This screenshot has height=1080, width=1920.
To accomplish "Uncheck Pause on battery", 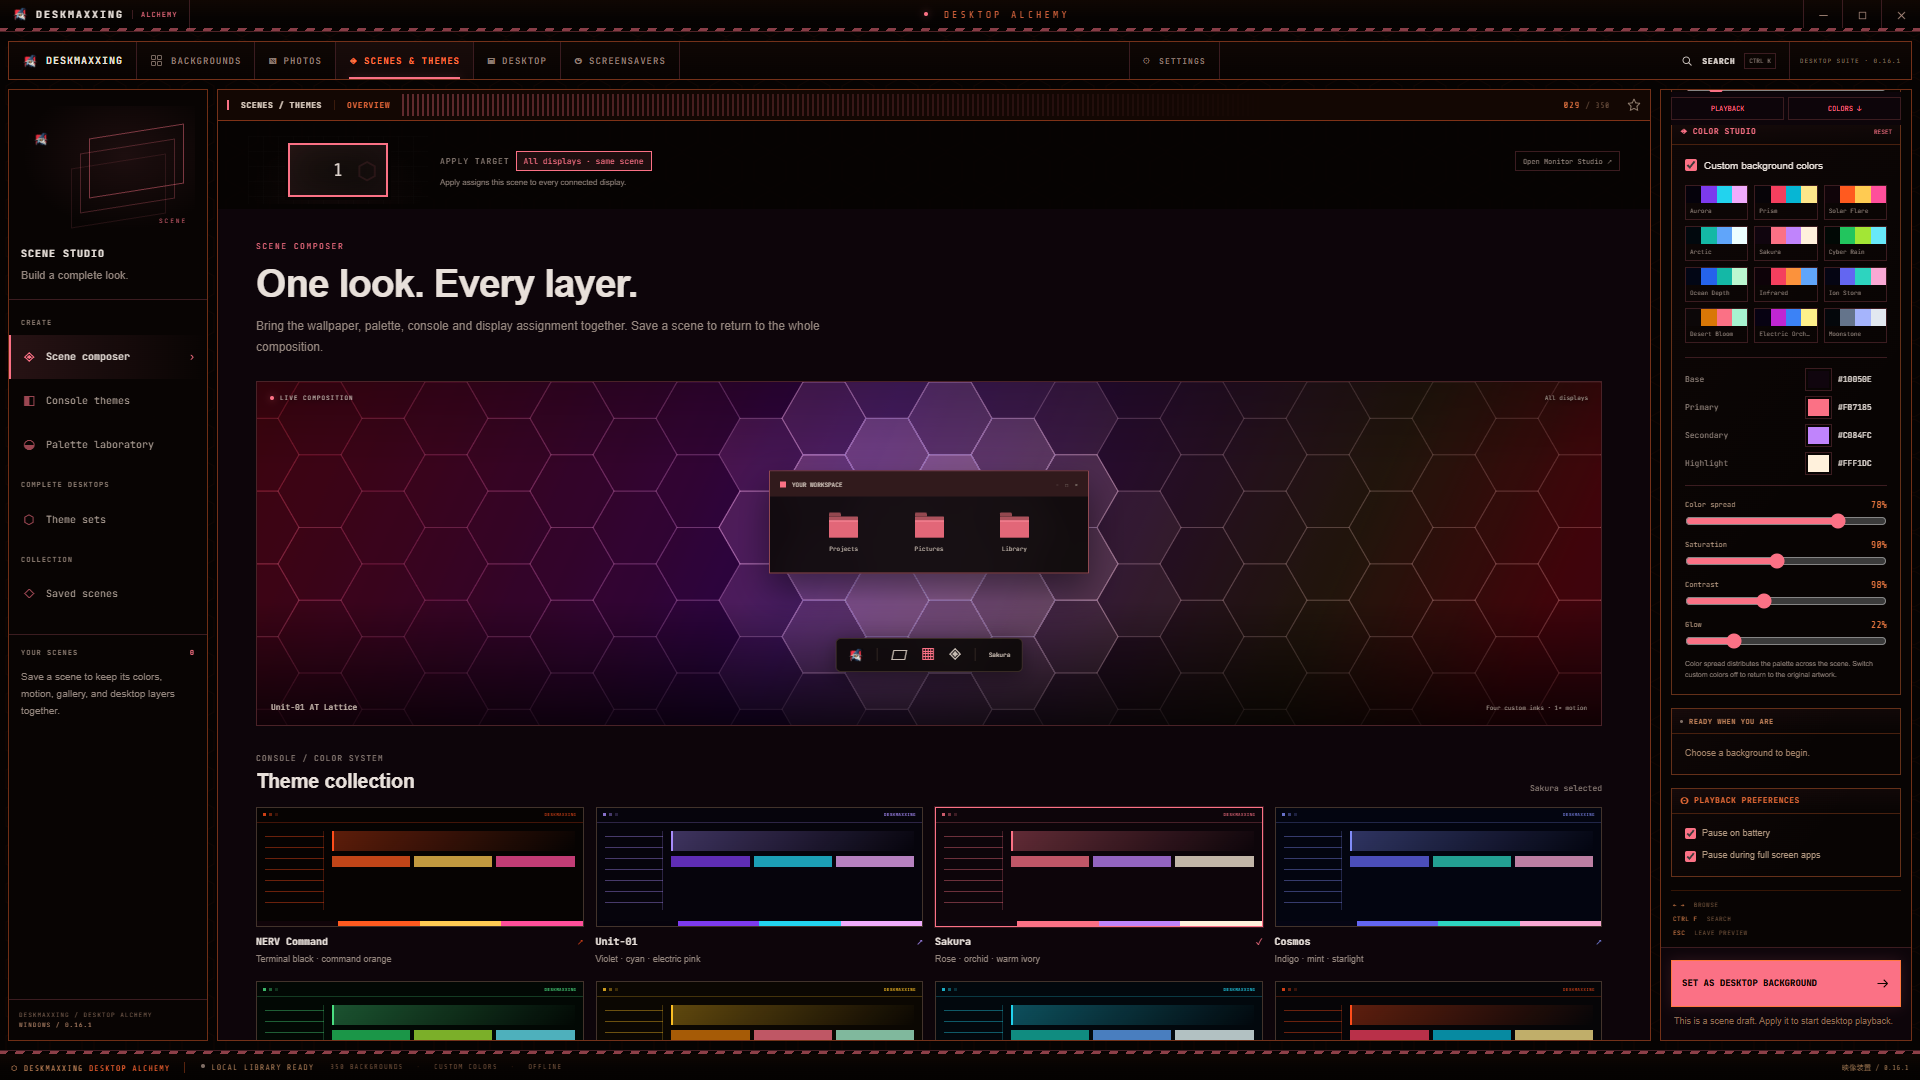I will tap(1690, 833).
